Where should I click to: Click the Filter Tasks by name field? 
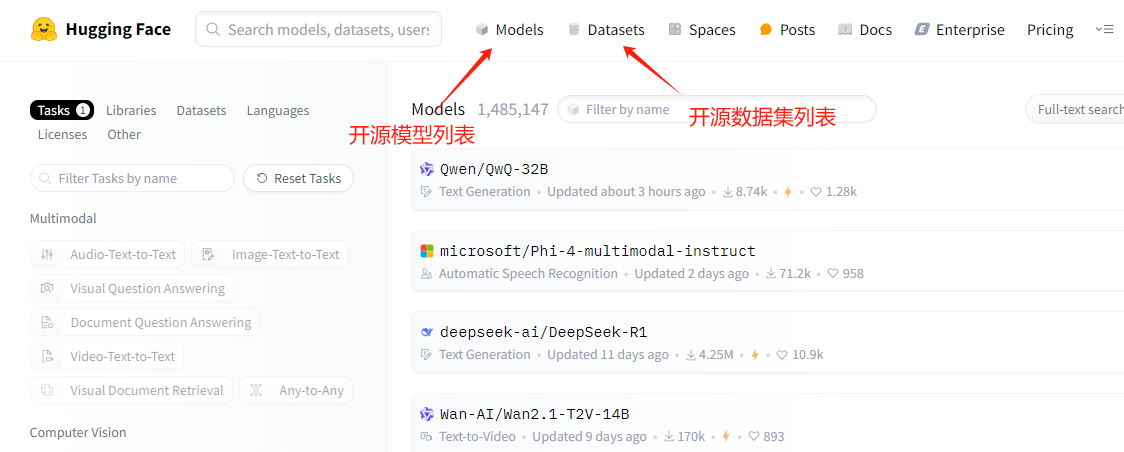coord(133,178)
